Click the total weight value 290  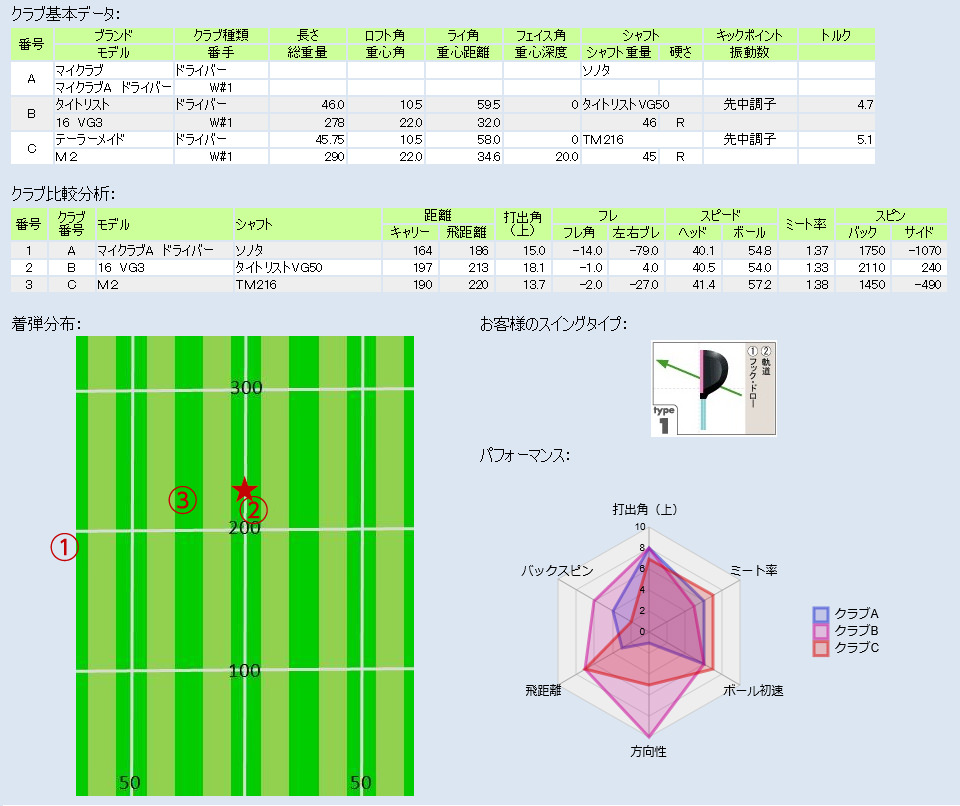334,157
